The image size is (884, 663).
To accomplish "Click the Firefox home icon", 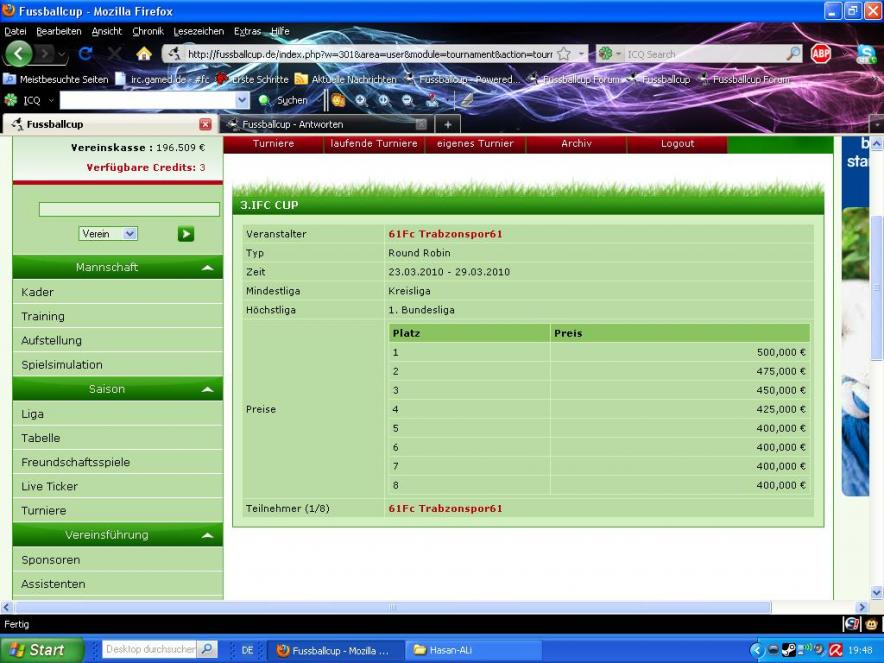I will tap(144, 54).
